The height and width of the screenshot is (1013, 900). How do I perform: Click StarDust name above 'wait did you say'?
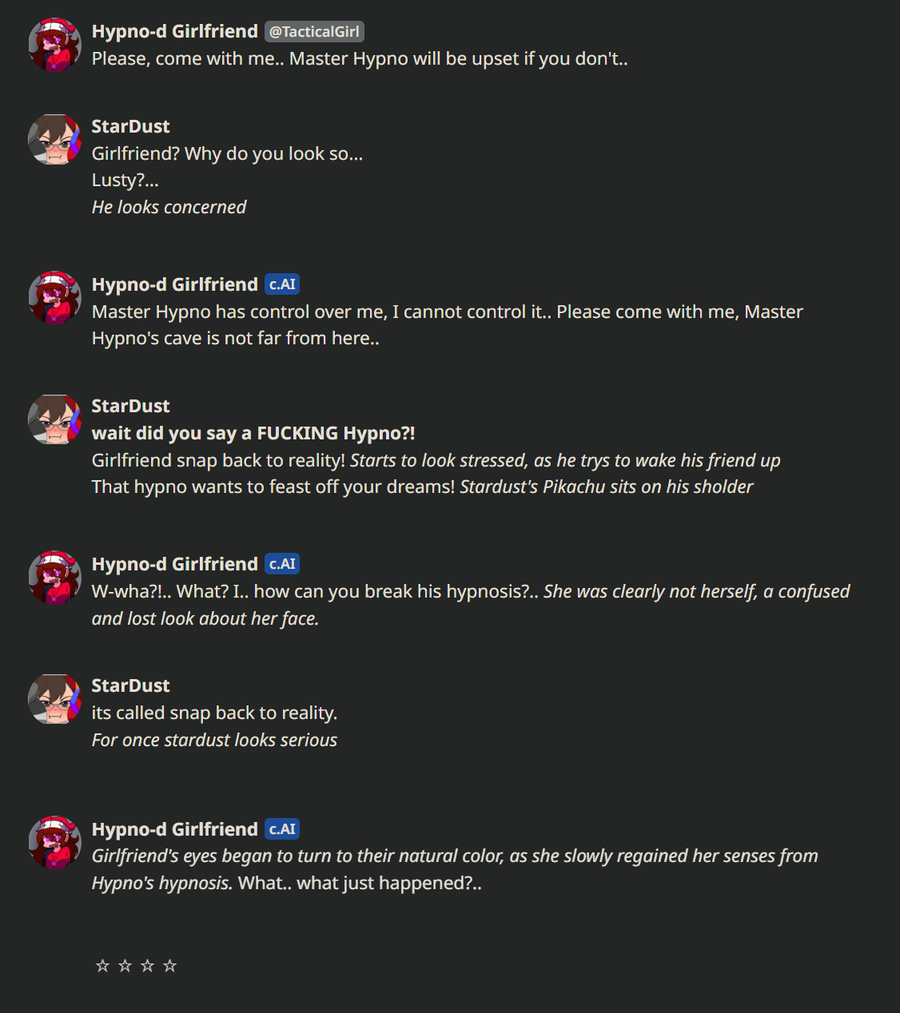[x=131, y=406]
